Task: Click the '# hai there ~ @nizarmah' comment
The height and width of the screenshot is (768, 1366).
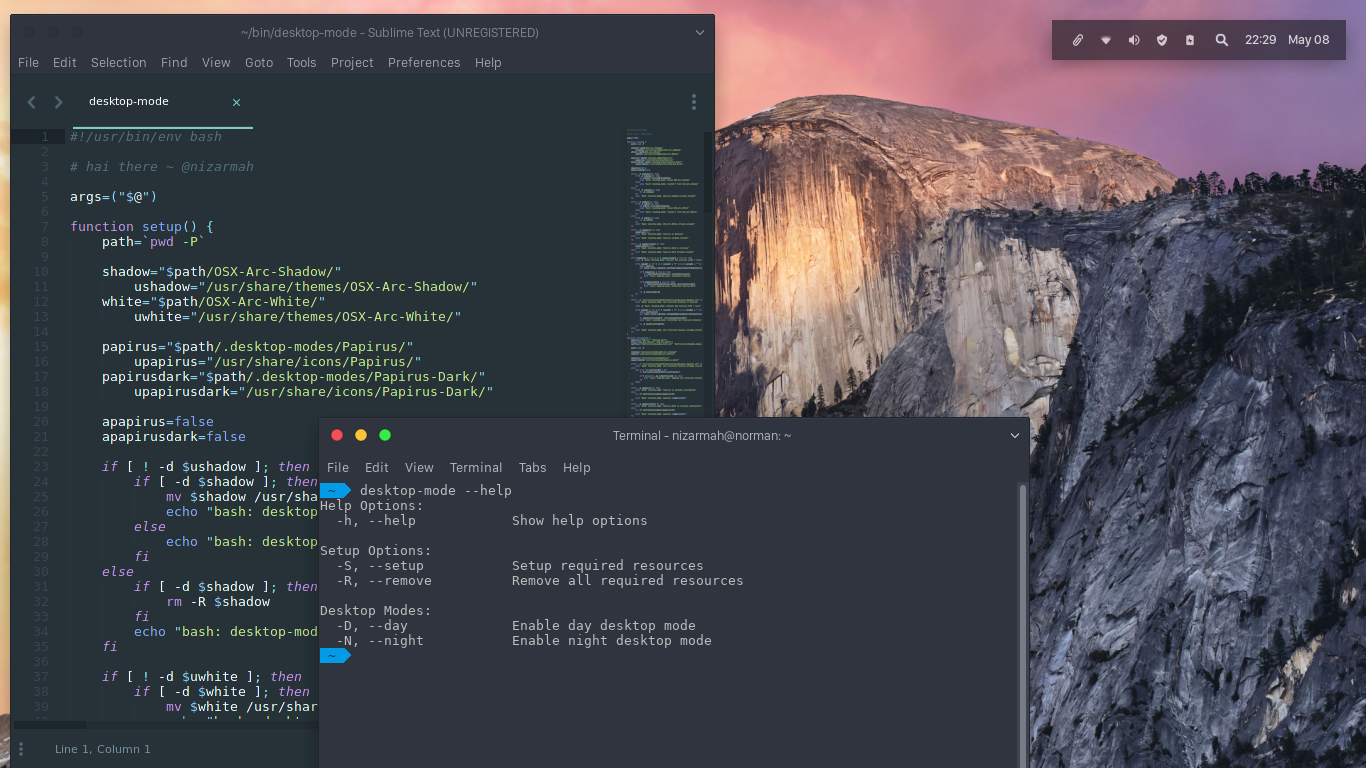Action: (x=162, y=167)
